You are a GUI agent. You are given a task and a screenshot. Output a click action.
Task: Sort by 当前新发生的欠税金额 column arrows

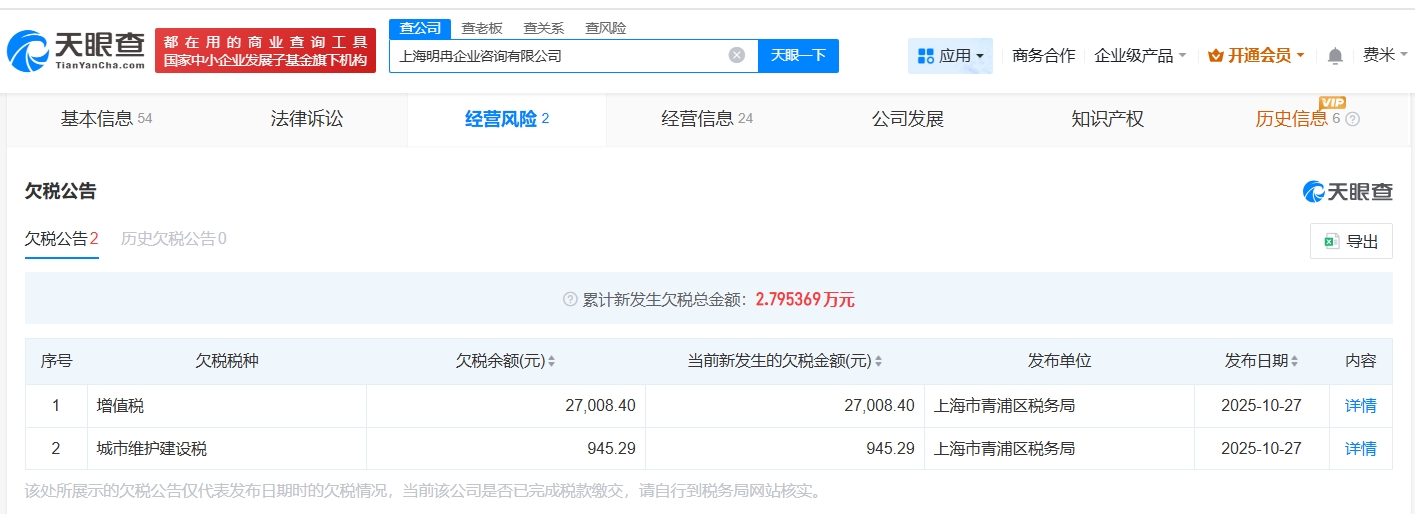[878, 362]
